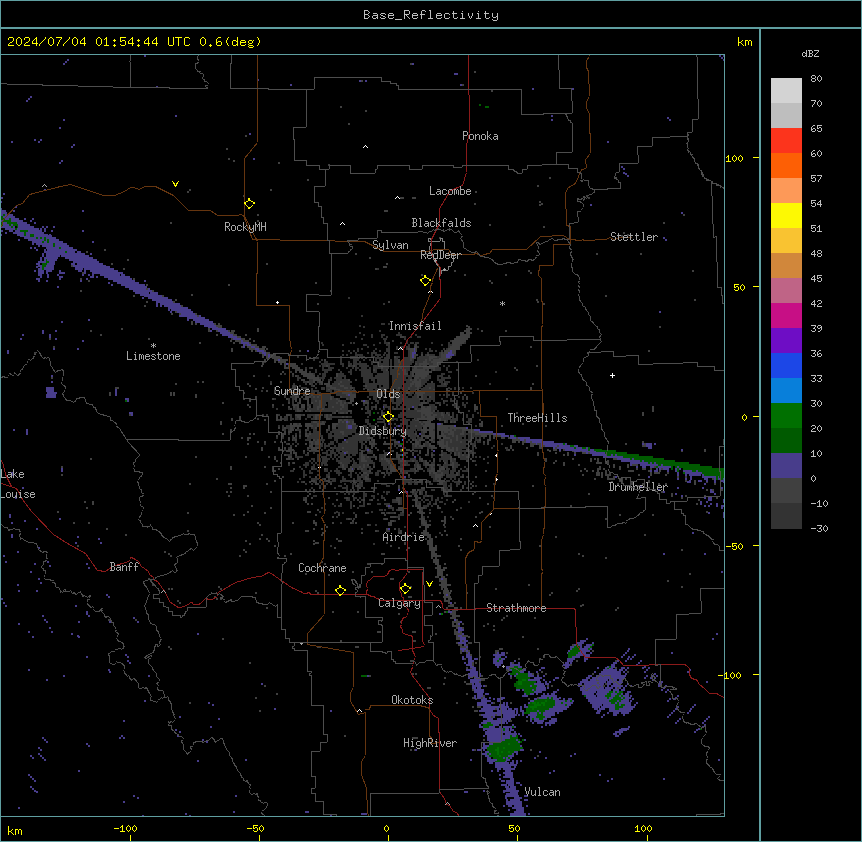Click the Vulcan town label
This screenshot has width=862, height=842.
click(x=542, y=792)
